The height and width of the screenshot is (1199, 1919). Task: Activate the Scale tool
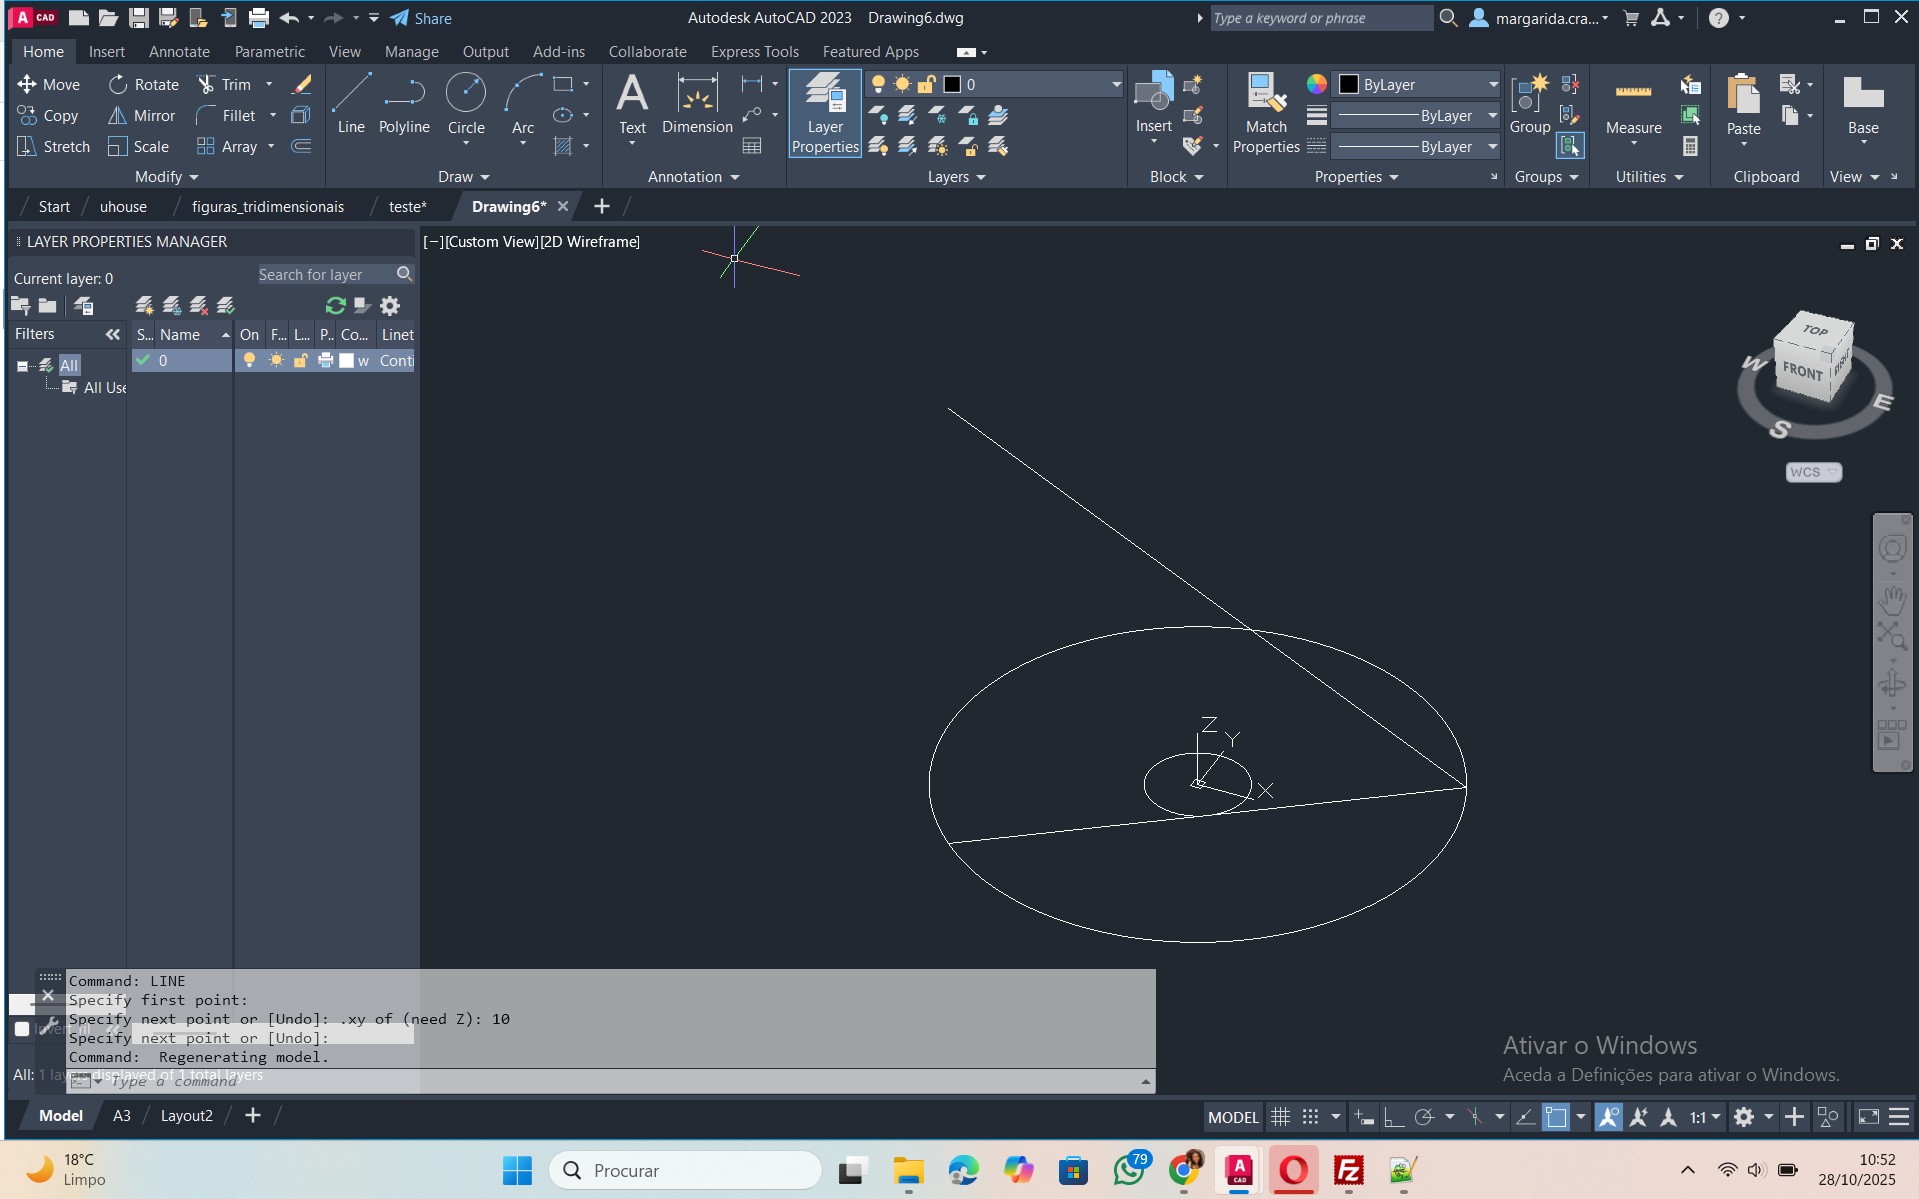tap(138, 146)
